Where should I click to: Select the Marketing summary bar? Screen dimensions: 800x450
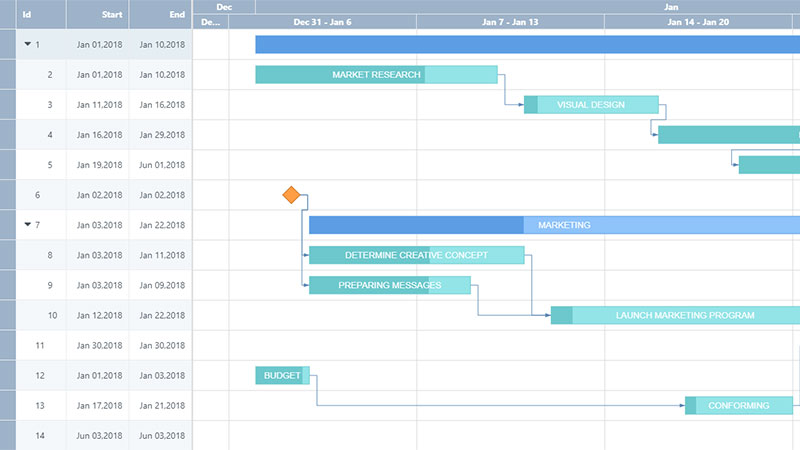pyautogui.click(x=555, y=225)
